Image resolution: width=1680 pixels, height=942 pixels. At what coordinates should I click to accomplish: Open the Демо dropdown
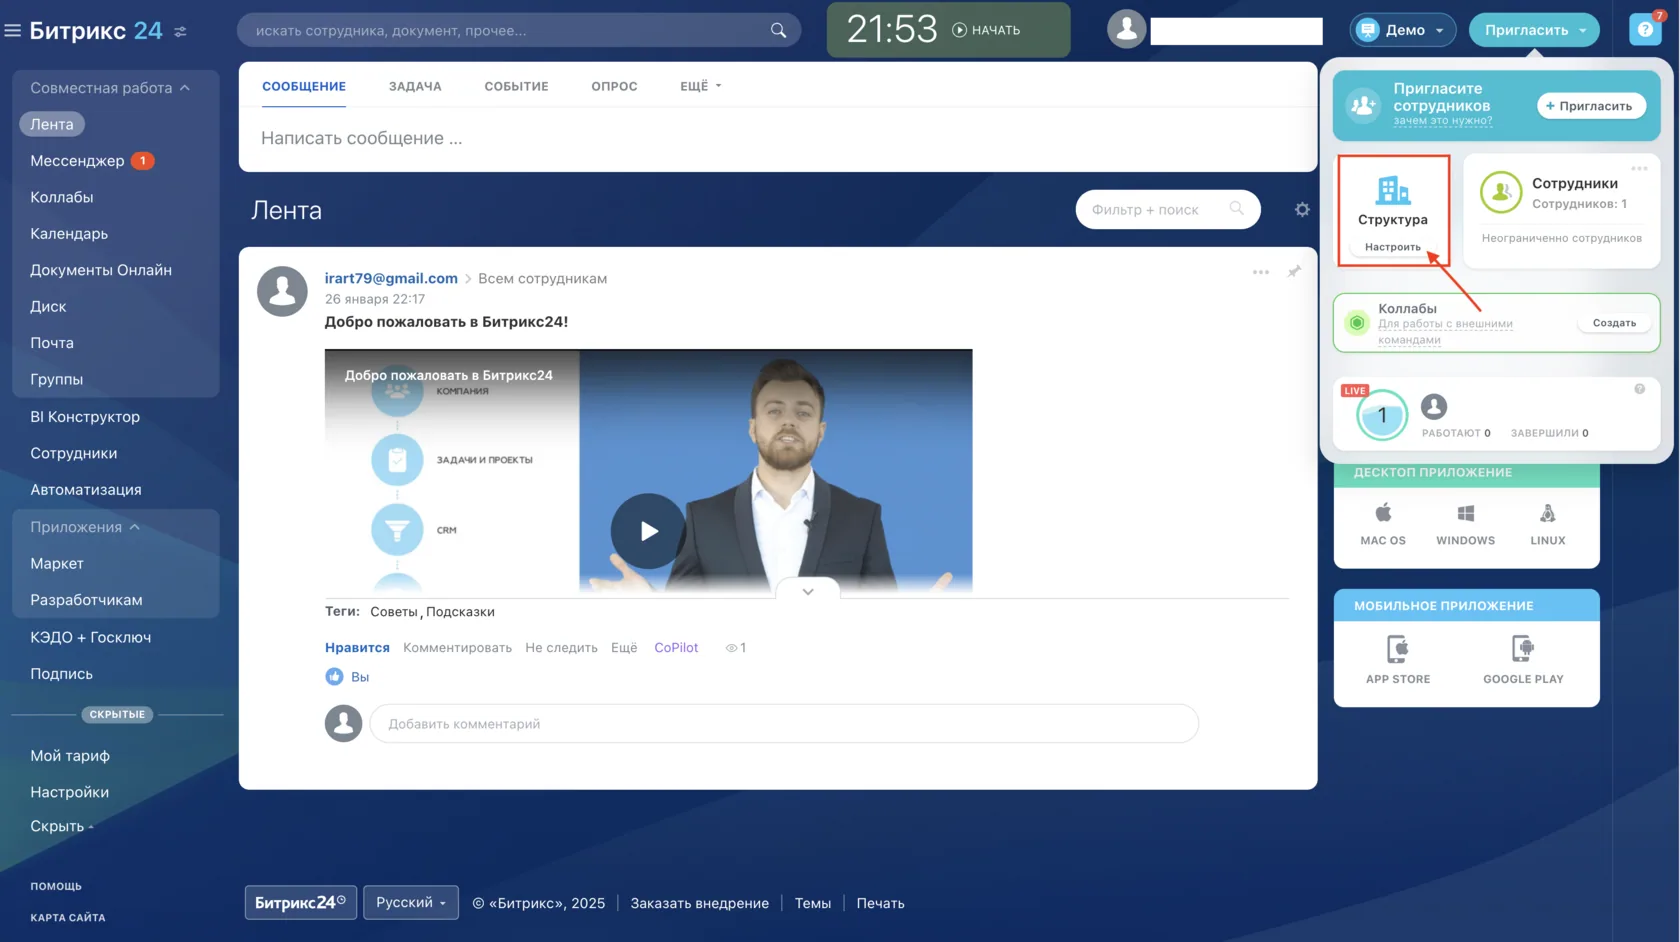click(x=1403, y=30)
